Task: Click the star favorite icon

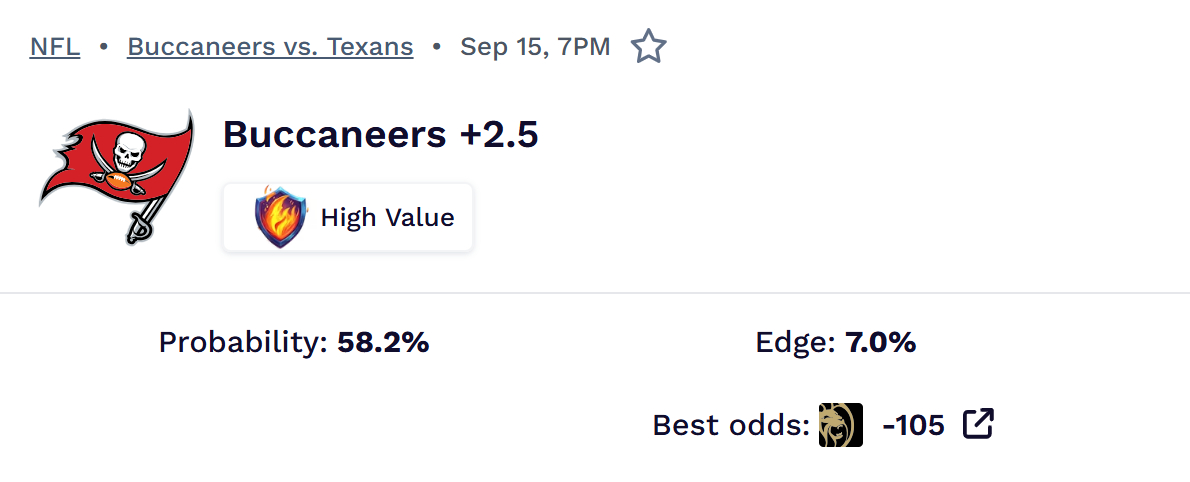Action: (648, 46)
